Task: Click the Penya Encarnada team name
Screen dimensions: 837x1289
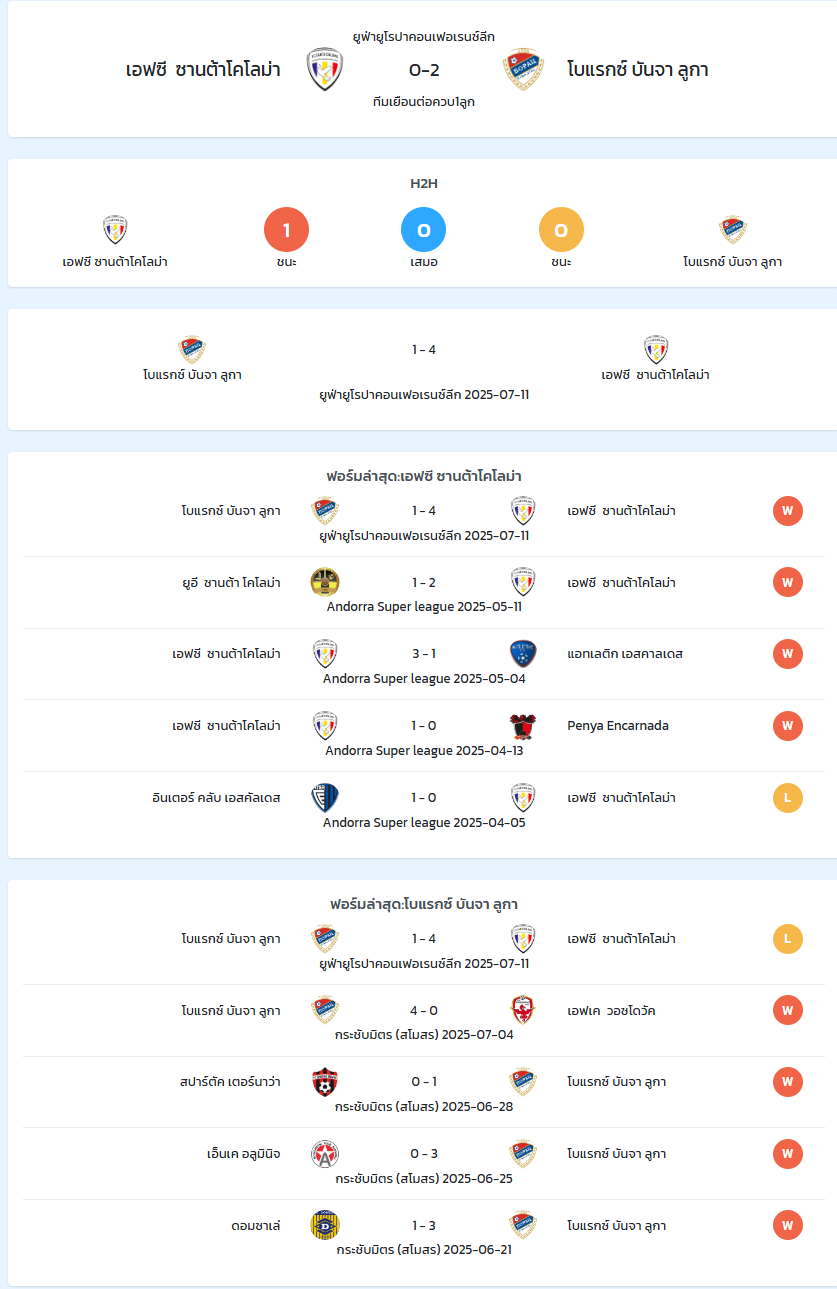Action: 618,725
